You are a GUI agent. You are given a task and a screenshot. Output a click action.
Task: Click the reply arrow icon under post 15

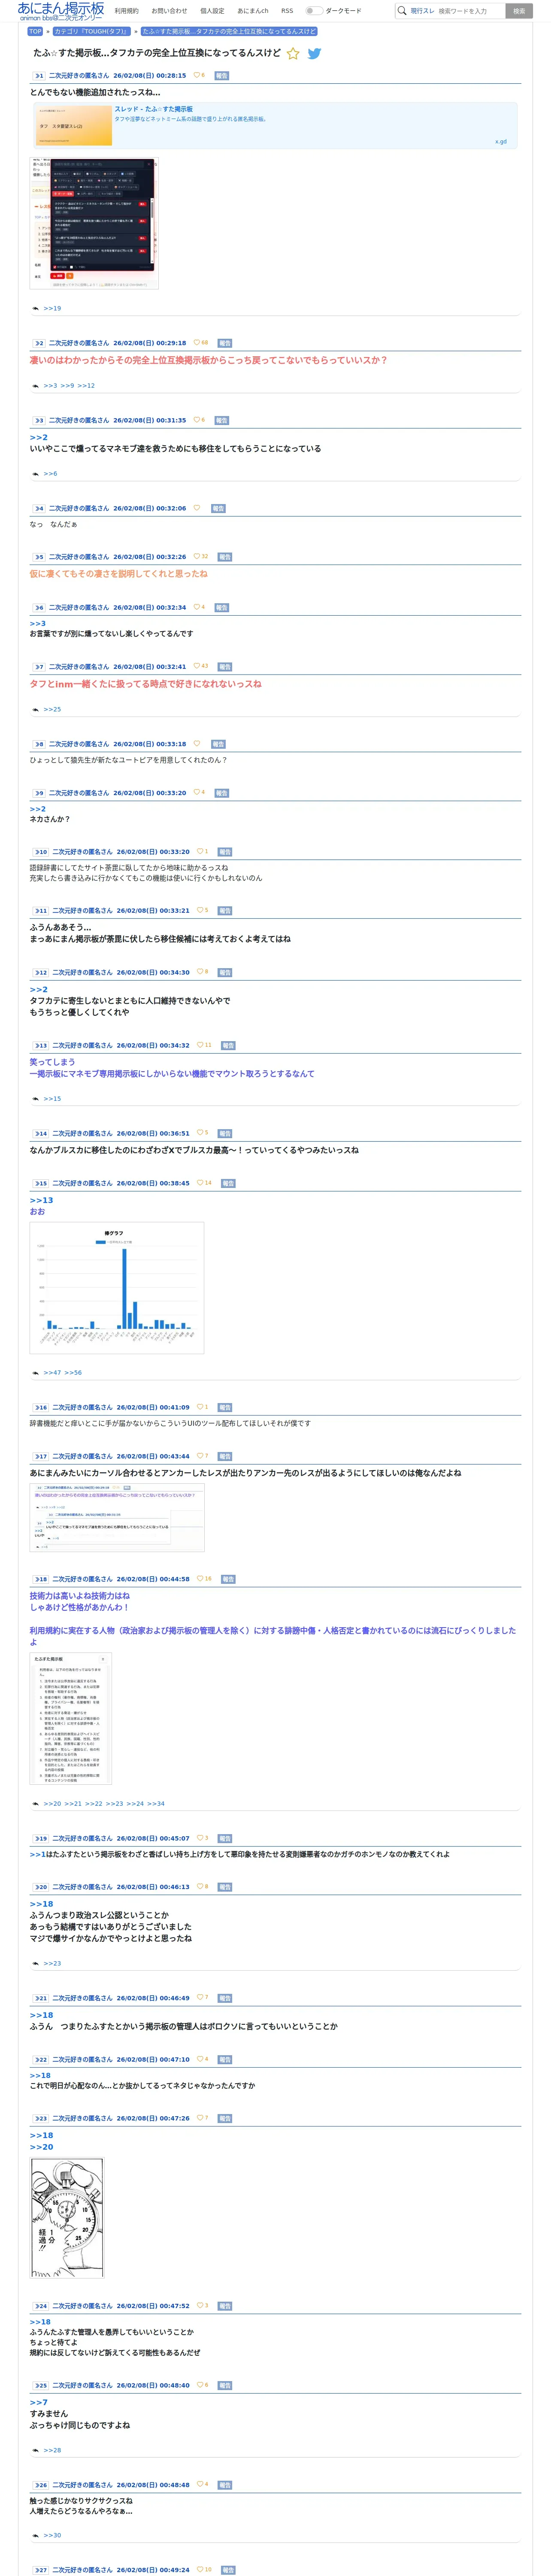pyautogui.click(x=36, y=1373)
